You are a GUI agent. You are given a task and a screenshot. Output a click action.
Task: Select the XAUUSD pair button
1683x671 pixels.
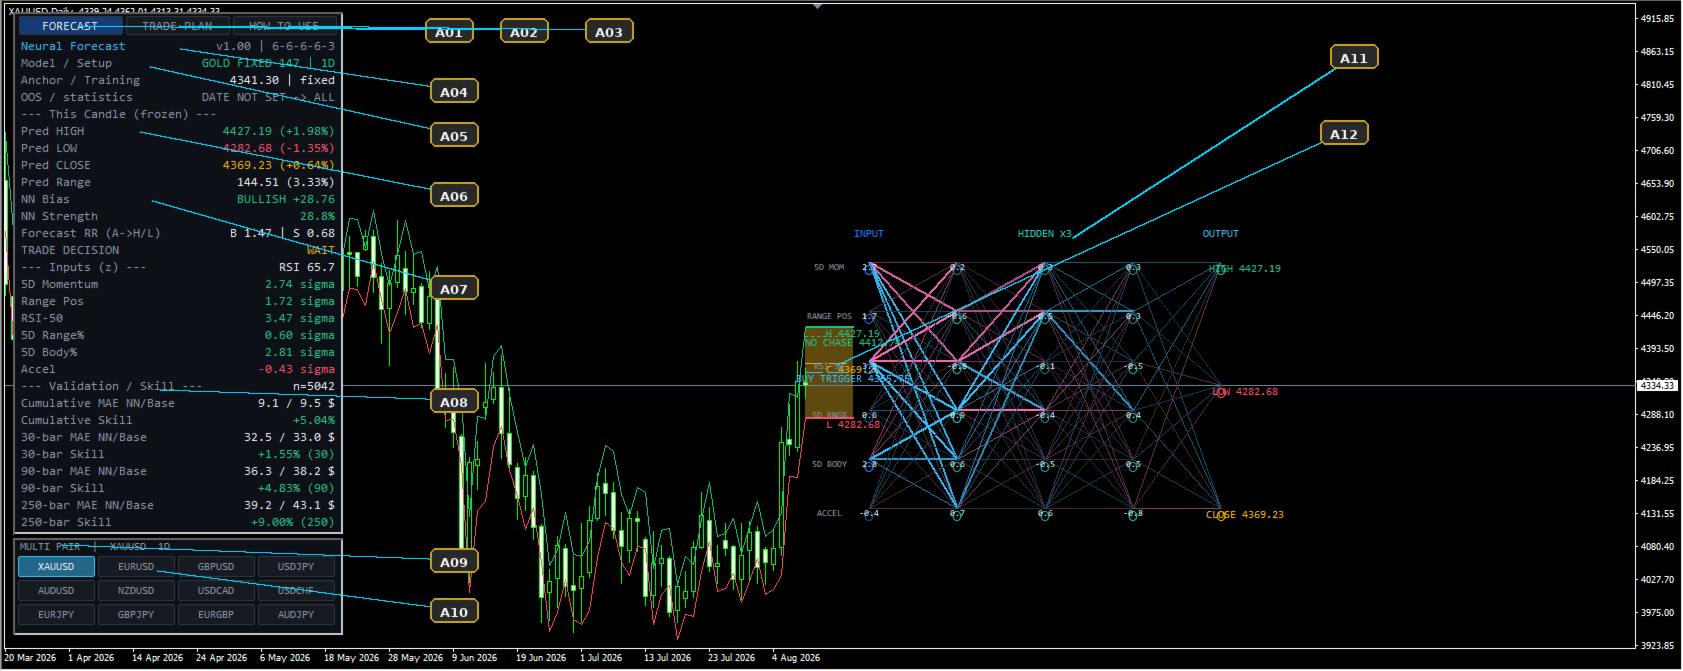[56, 567]
